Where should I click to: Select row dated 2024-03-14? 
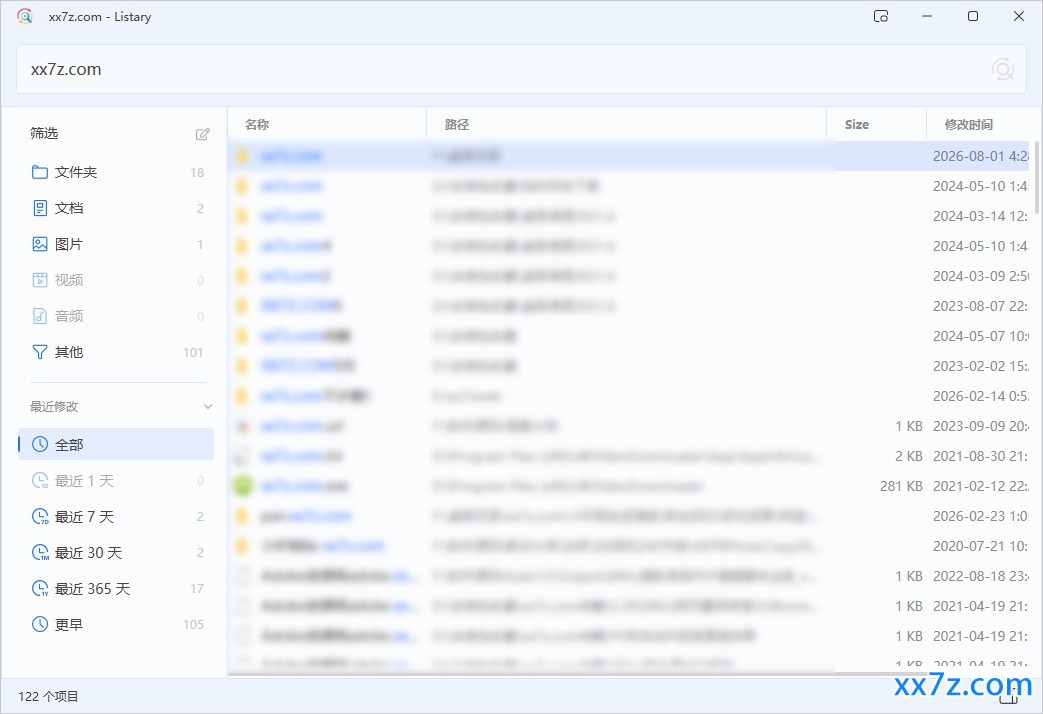[629, 216]
